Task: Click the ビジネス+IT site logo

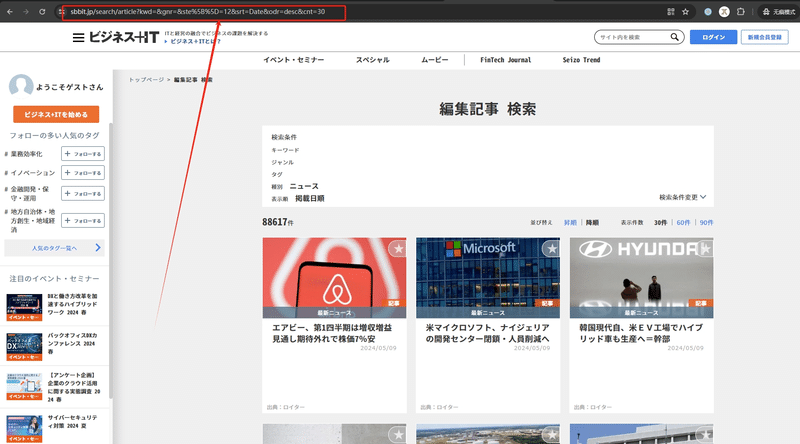Action: [124, 37]
